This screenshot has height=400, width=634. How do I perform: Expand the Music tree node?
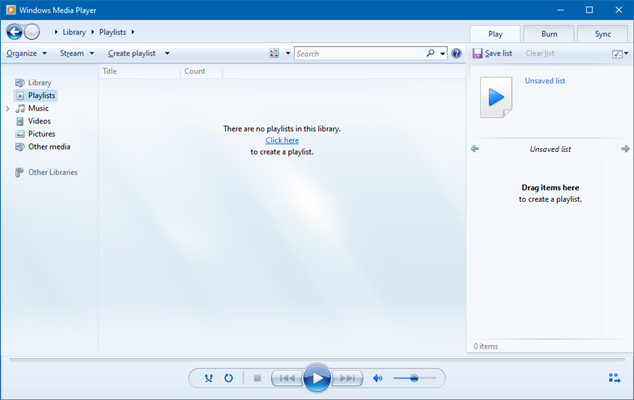coord(7,108)
